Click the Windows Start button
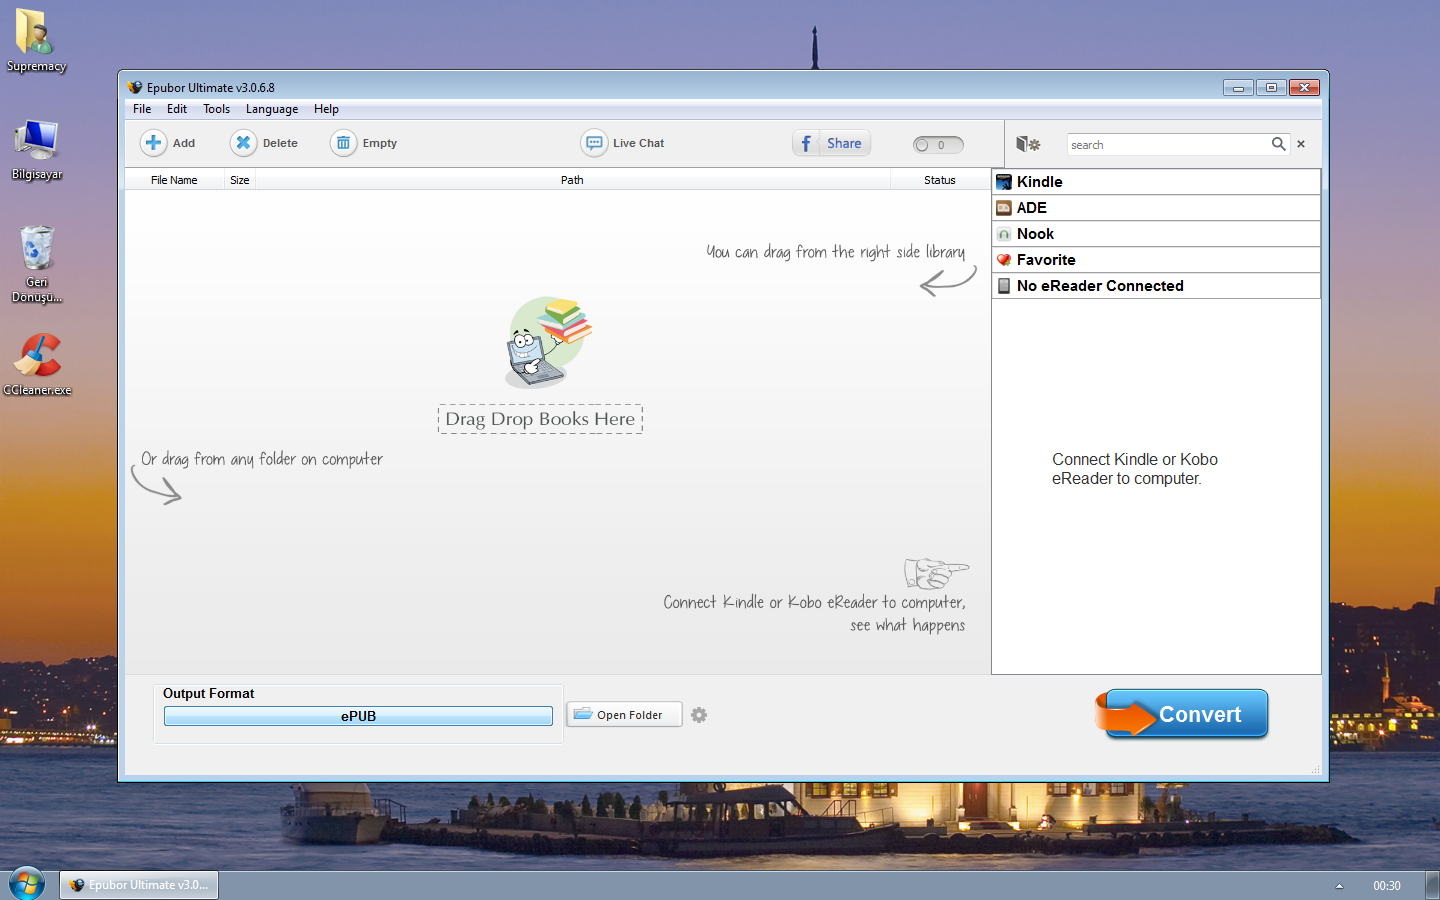The image size is (1440, 900). click(27, 884)
